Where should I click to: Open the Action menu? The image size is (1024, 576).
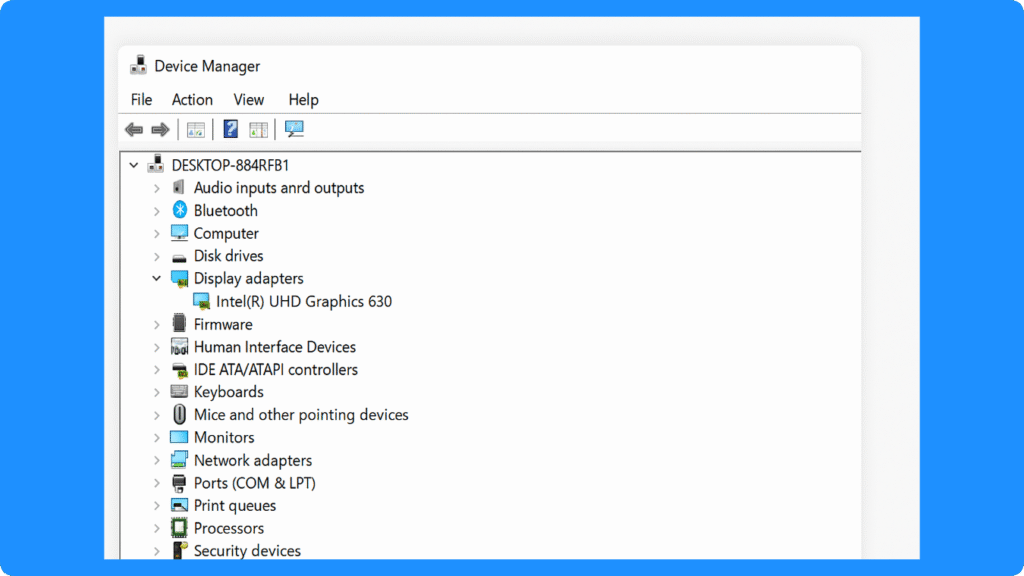point(192,99)
